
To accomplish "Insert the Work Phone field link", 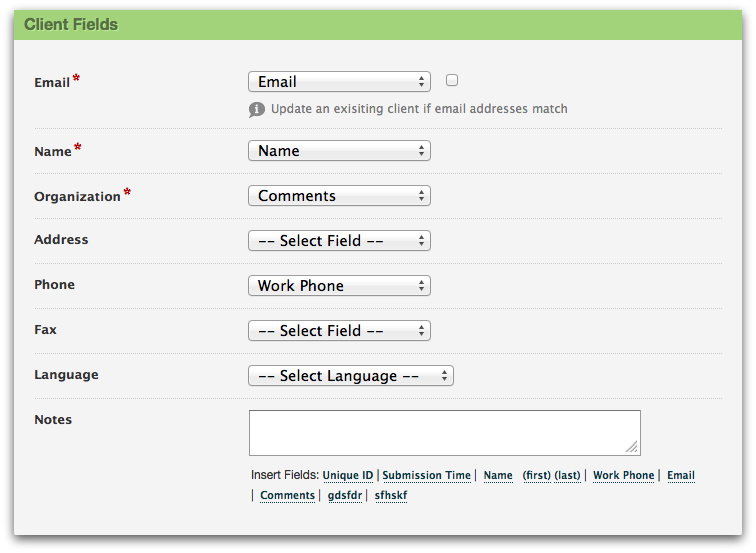I will tap(624, 476).
